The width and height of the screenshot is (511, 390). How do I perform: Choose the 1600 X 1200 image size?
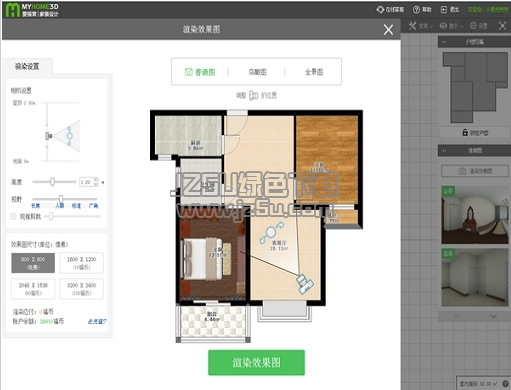click(81, 263)
